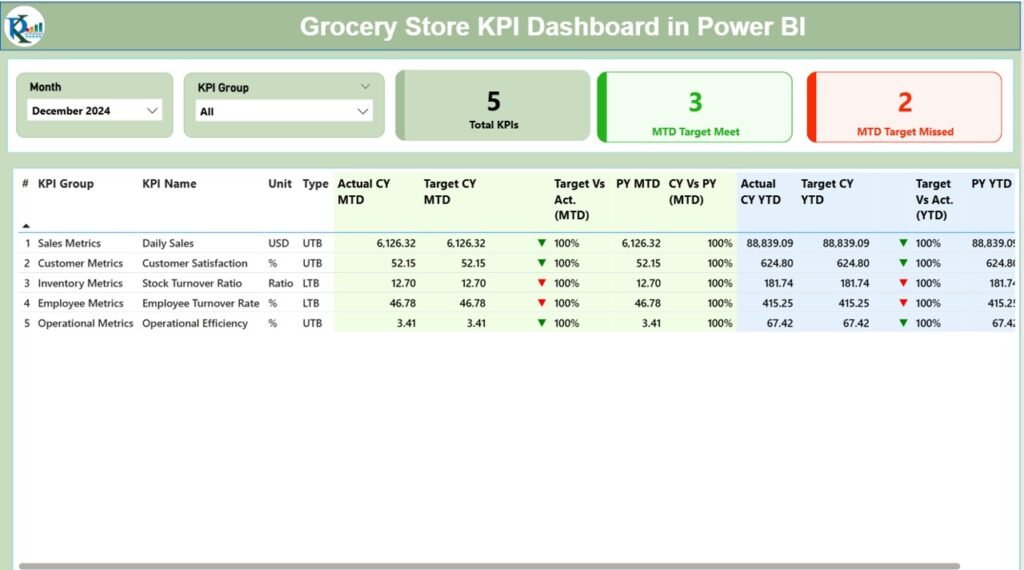Click the horizontal scrollbar at the bottom
This screenshot has width=1024, height=570.
(x=489, y=566)
